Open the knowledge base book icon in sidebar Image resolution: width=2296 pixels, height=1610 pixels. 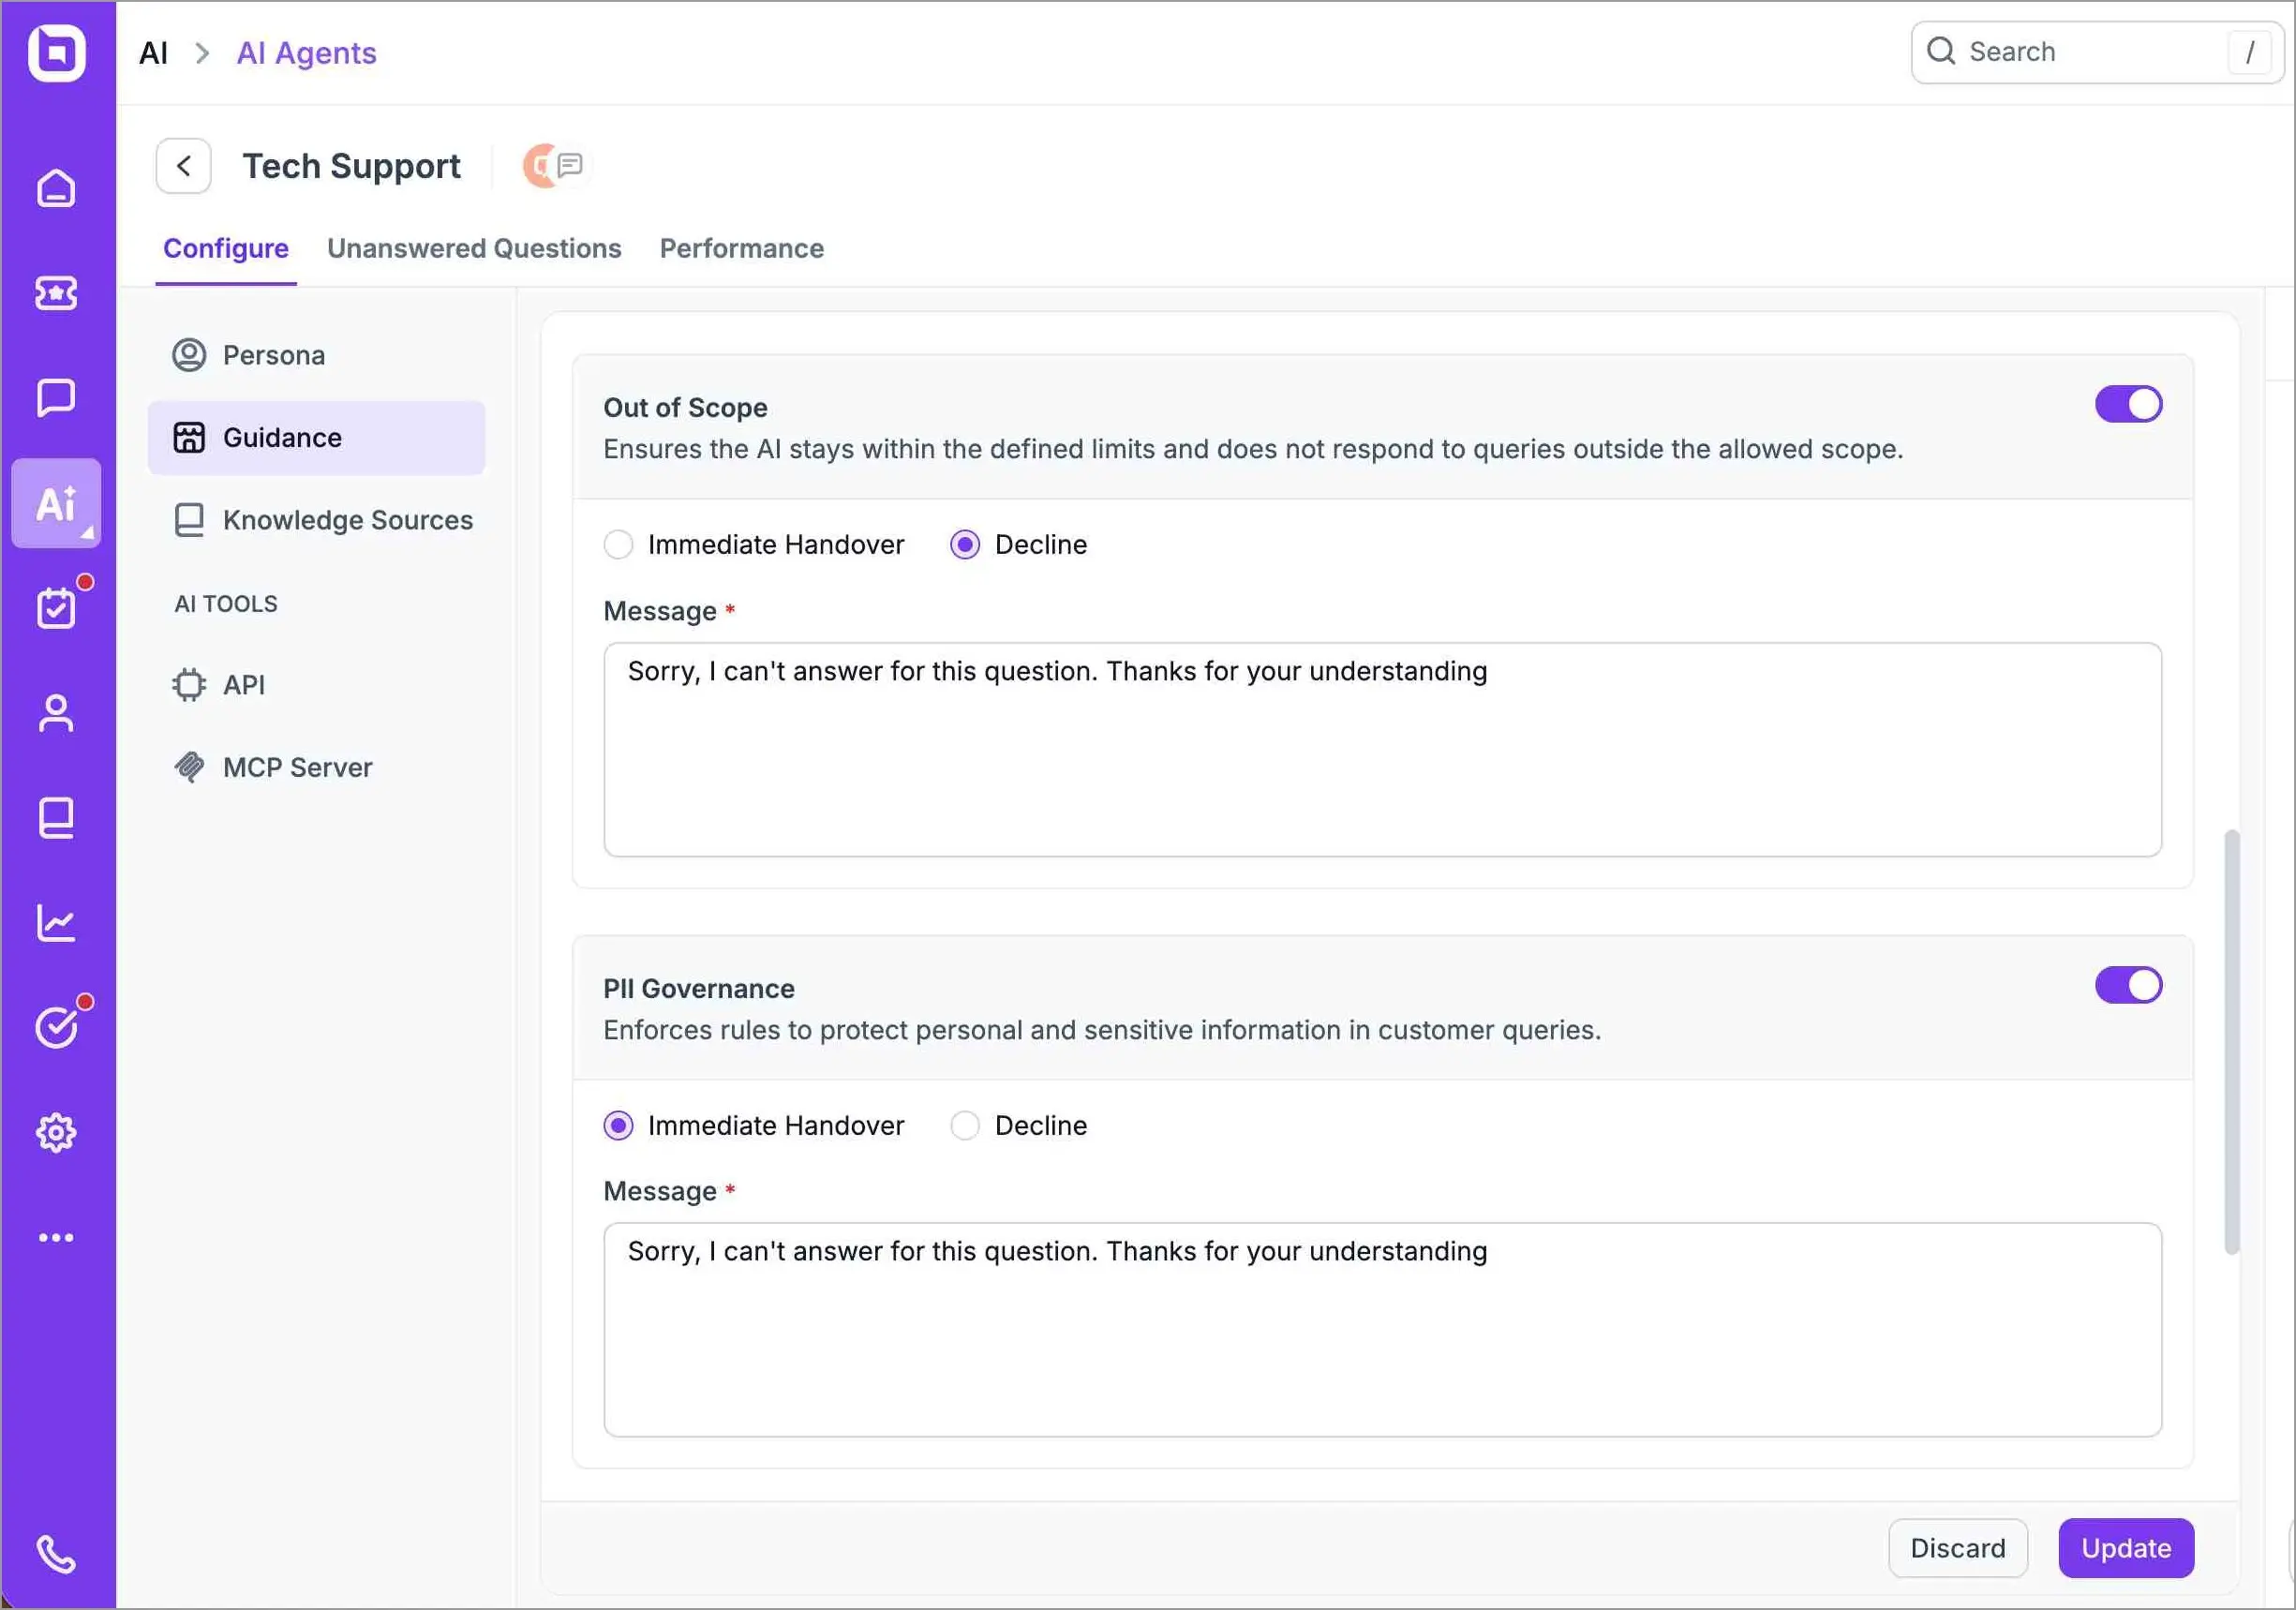55,817
